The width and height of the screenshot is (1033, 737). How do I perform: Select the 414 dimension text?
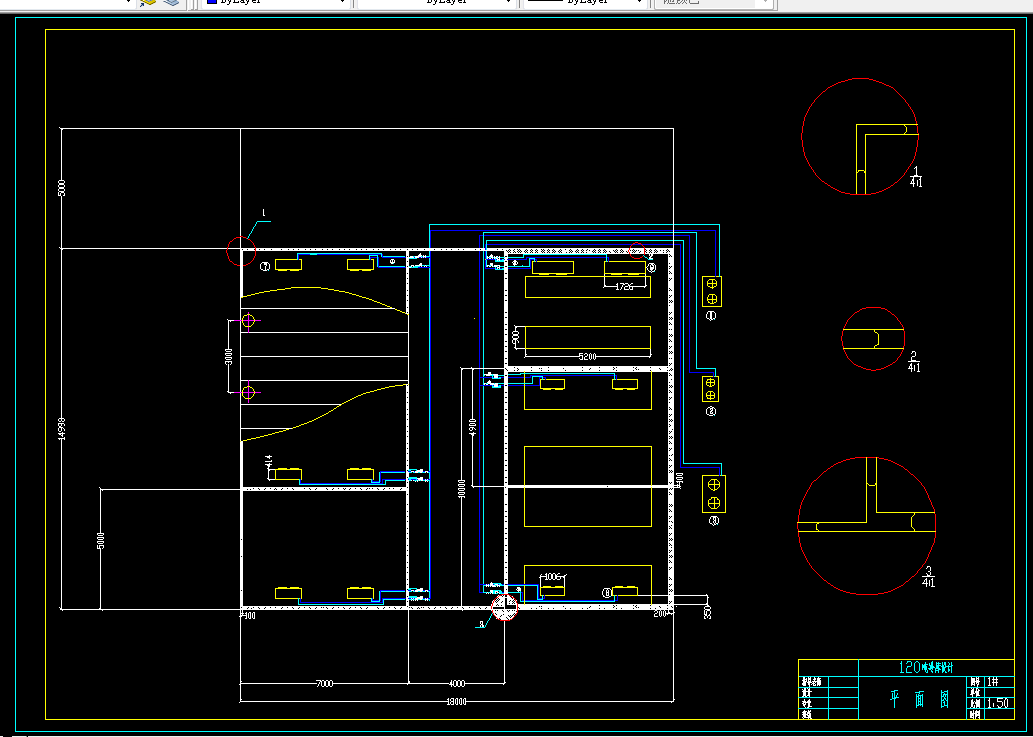click(269, 462)
